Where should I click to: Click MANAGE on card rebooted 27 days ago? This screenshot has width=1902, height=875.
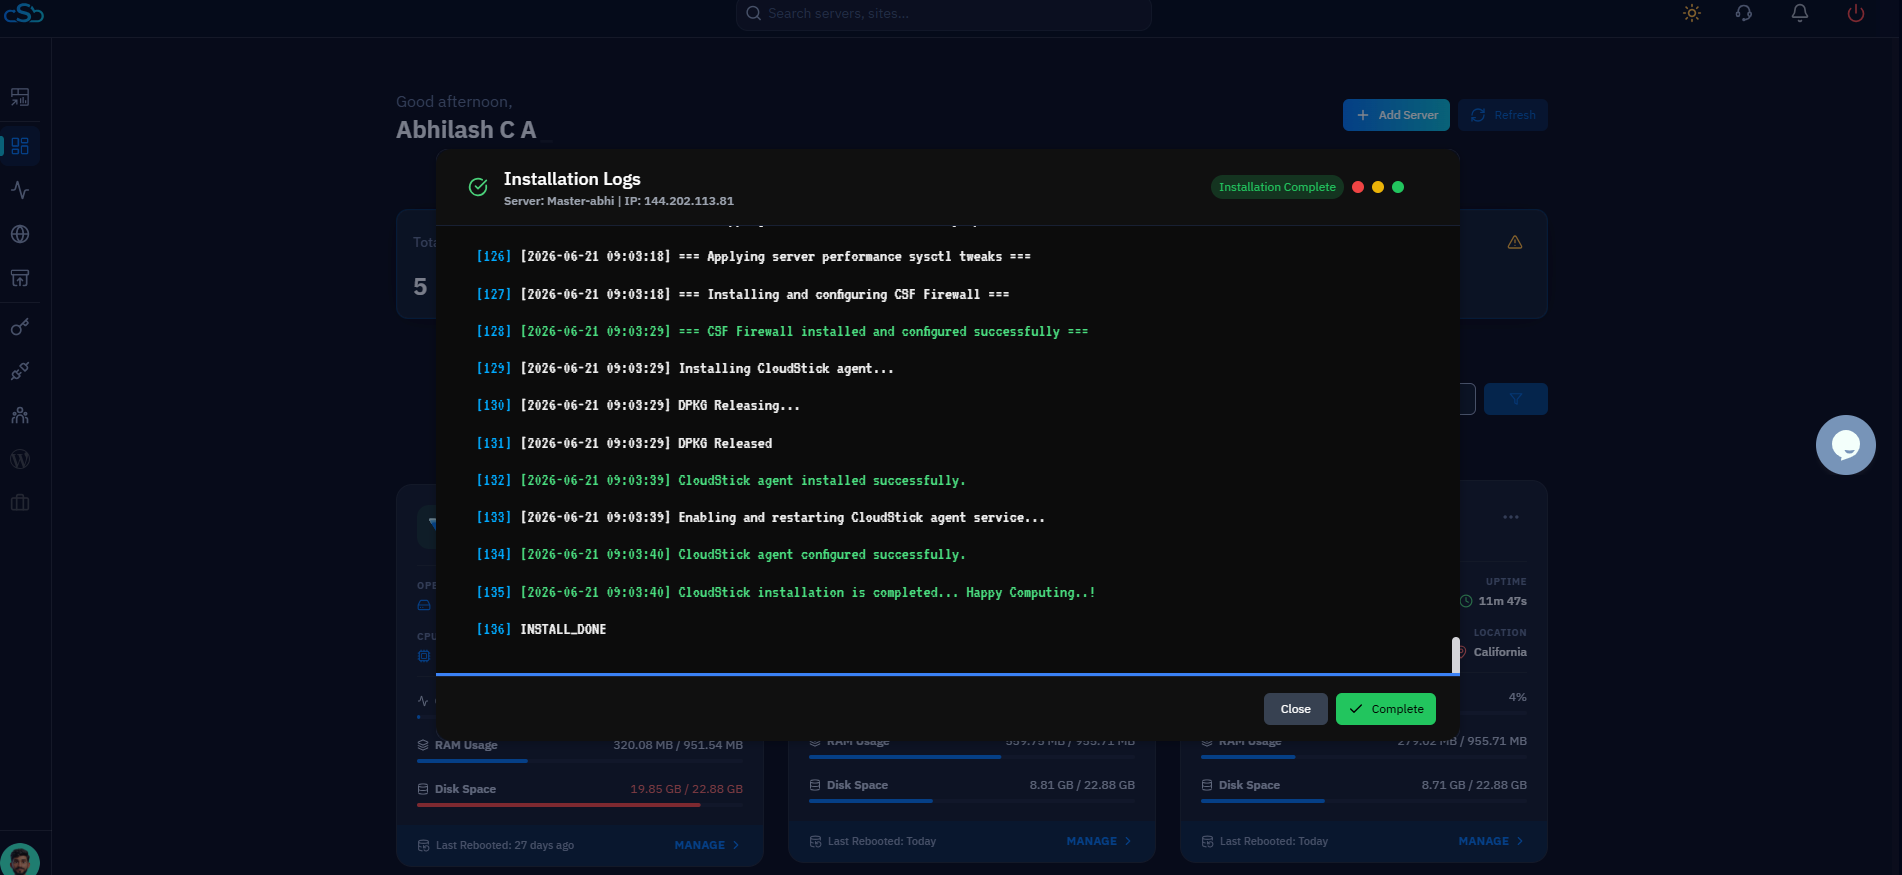[x=707, y=845]
